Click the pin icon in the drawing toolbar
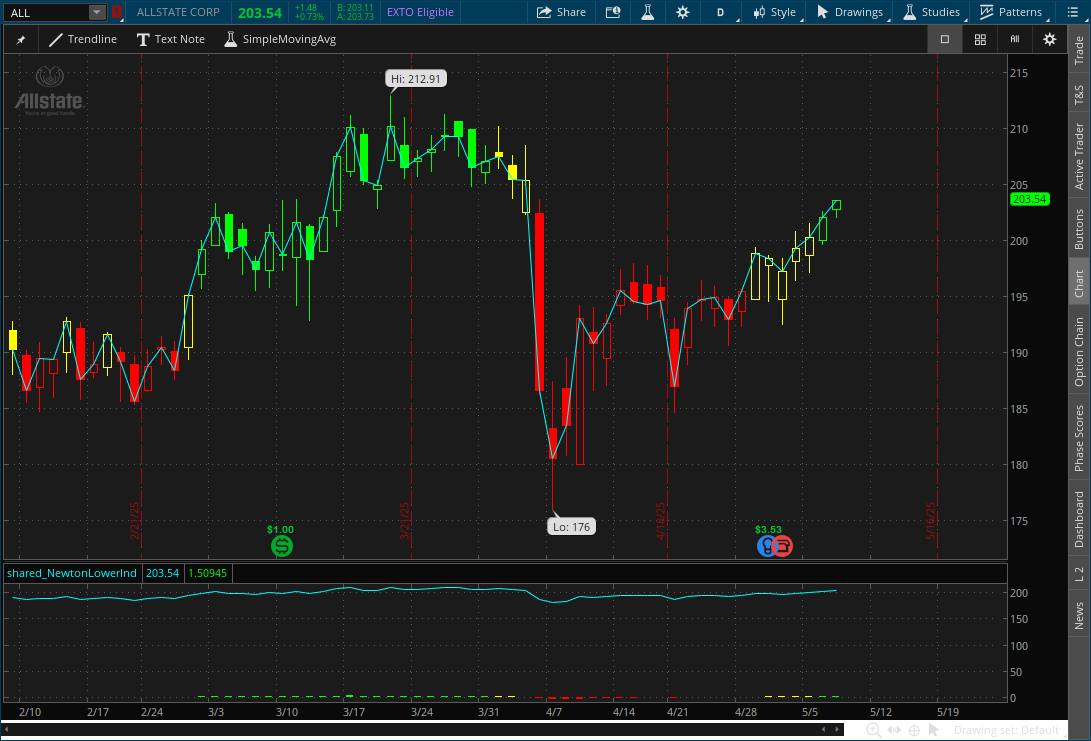This screenshot has width=1091, height=741. tap(21, 40)
